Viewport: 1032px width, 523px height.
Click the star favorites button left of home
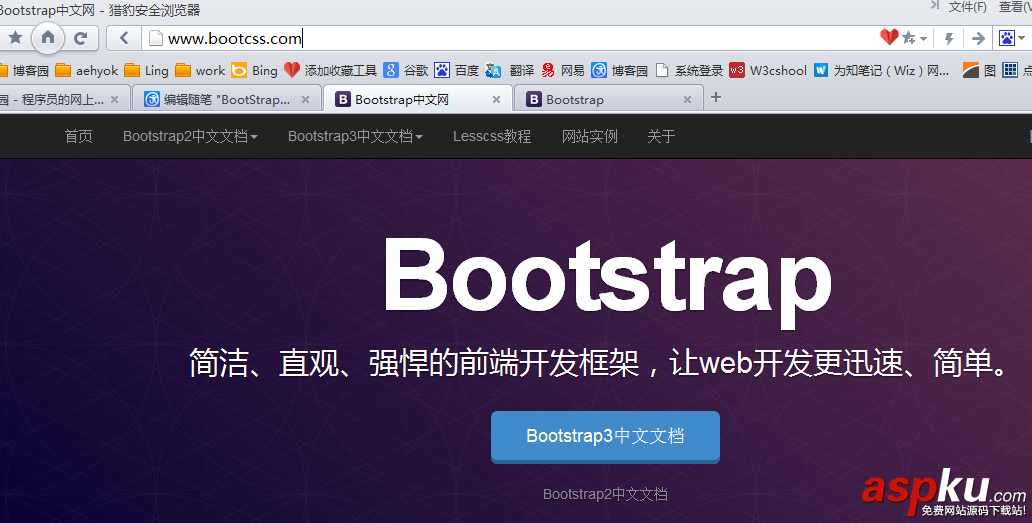(15, 37)
